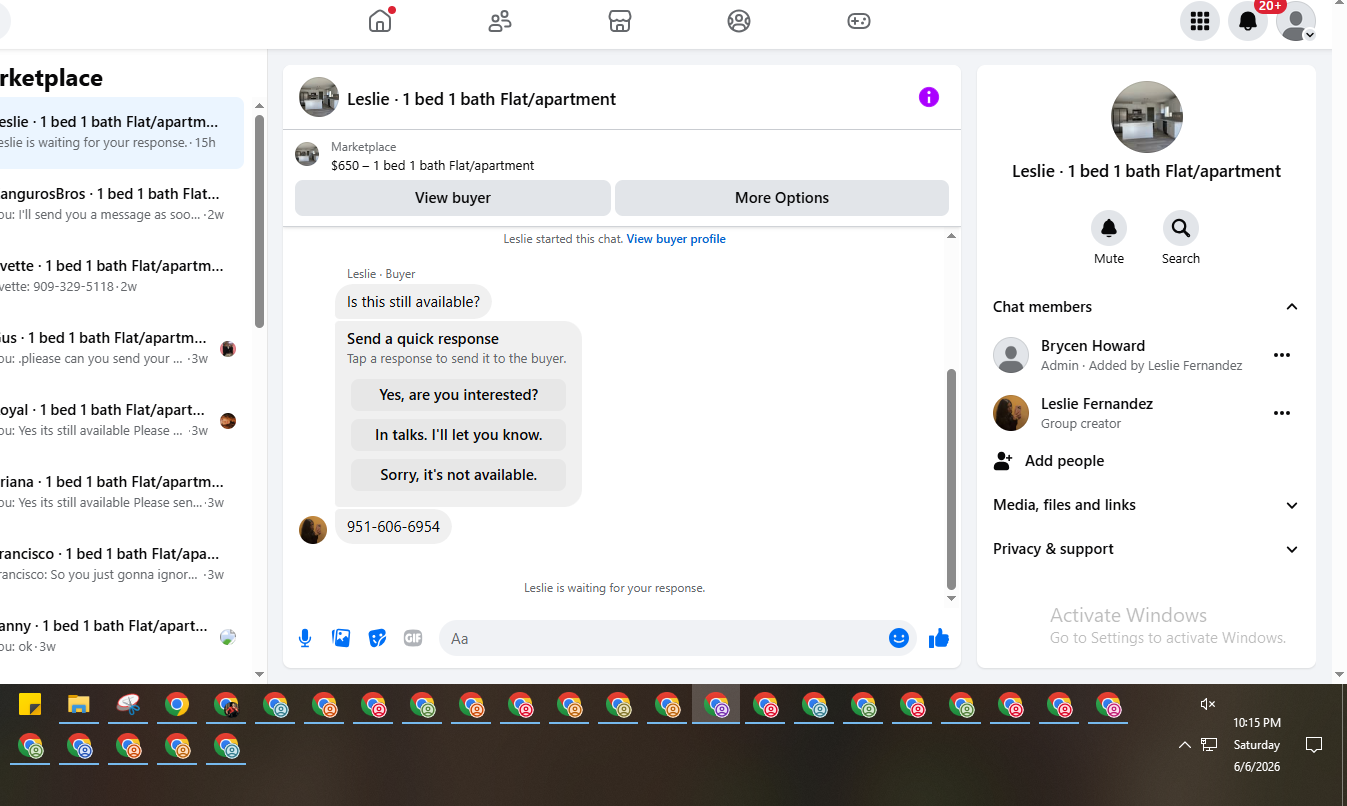Expand the Privacy & support section
The height and width of the screenshot is (806, 1347).
click(x=1292, y=549)
